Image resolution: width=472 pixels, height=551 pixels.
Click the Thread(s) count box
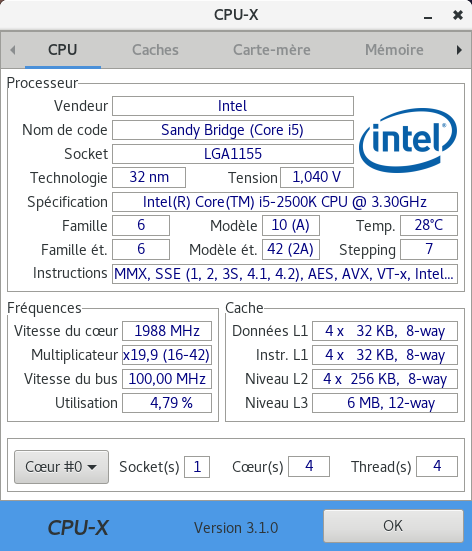(437, 466)
